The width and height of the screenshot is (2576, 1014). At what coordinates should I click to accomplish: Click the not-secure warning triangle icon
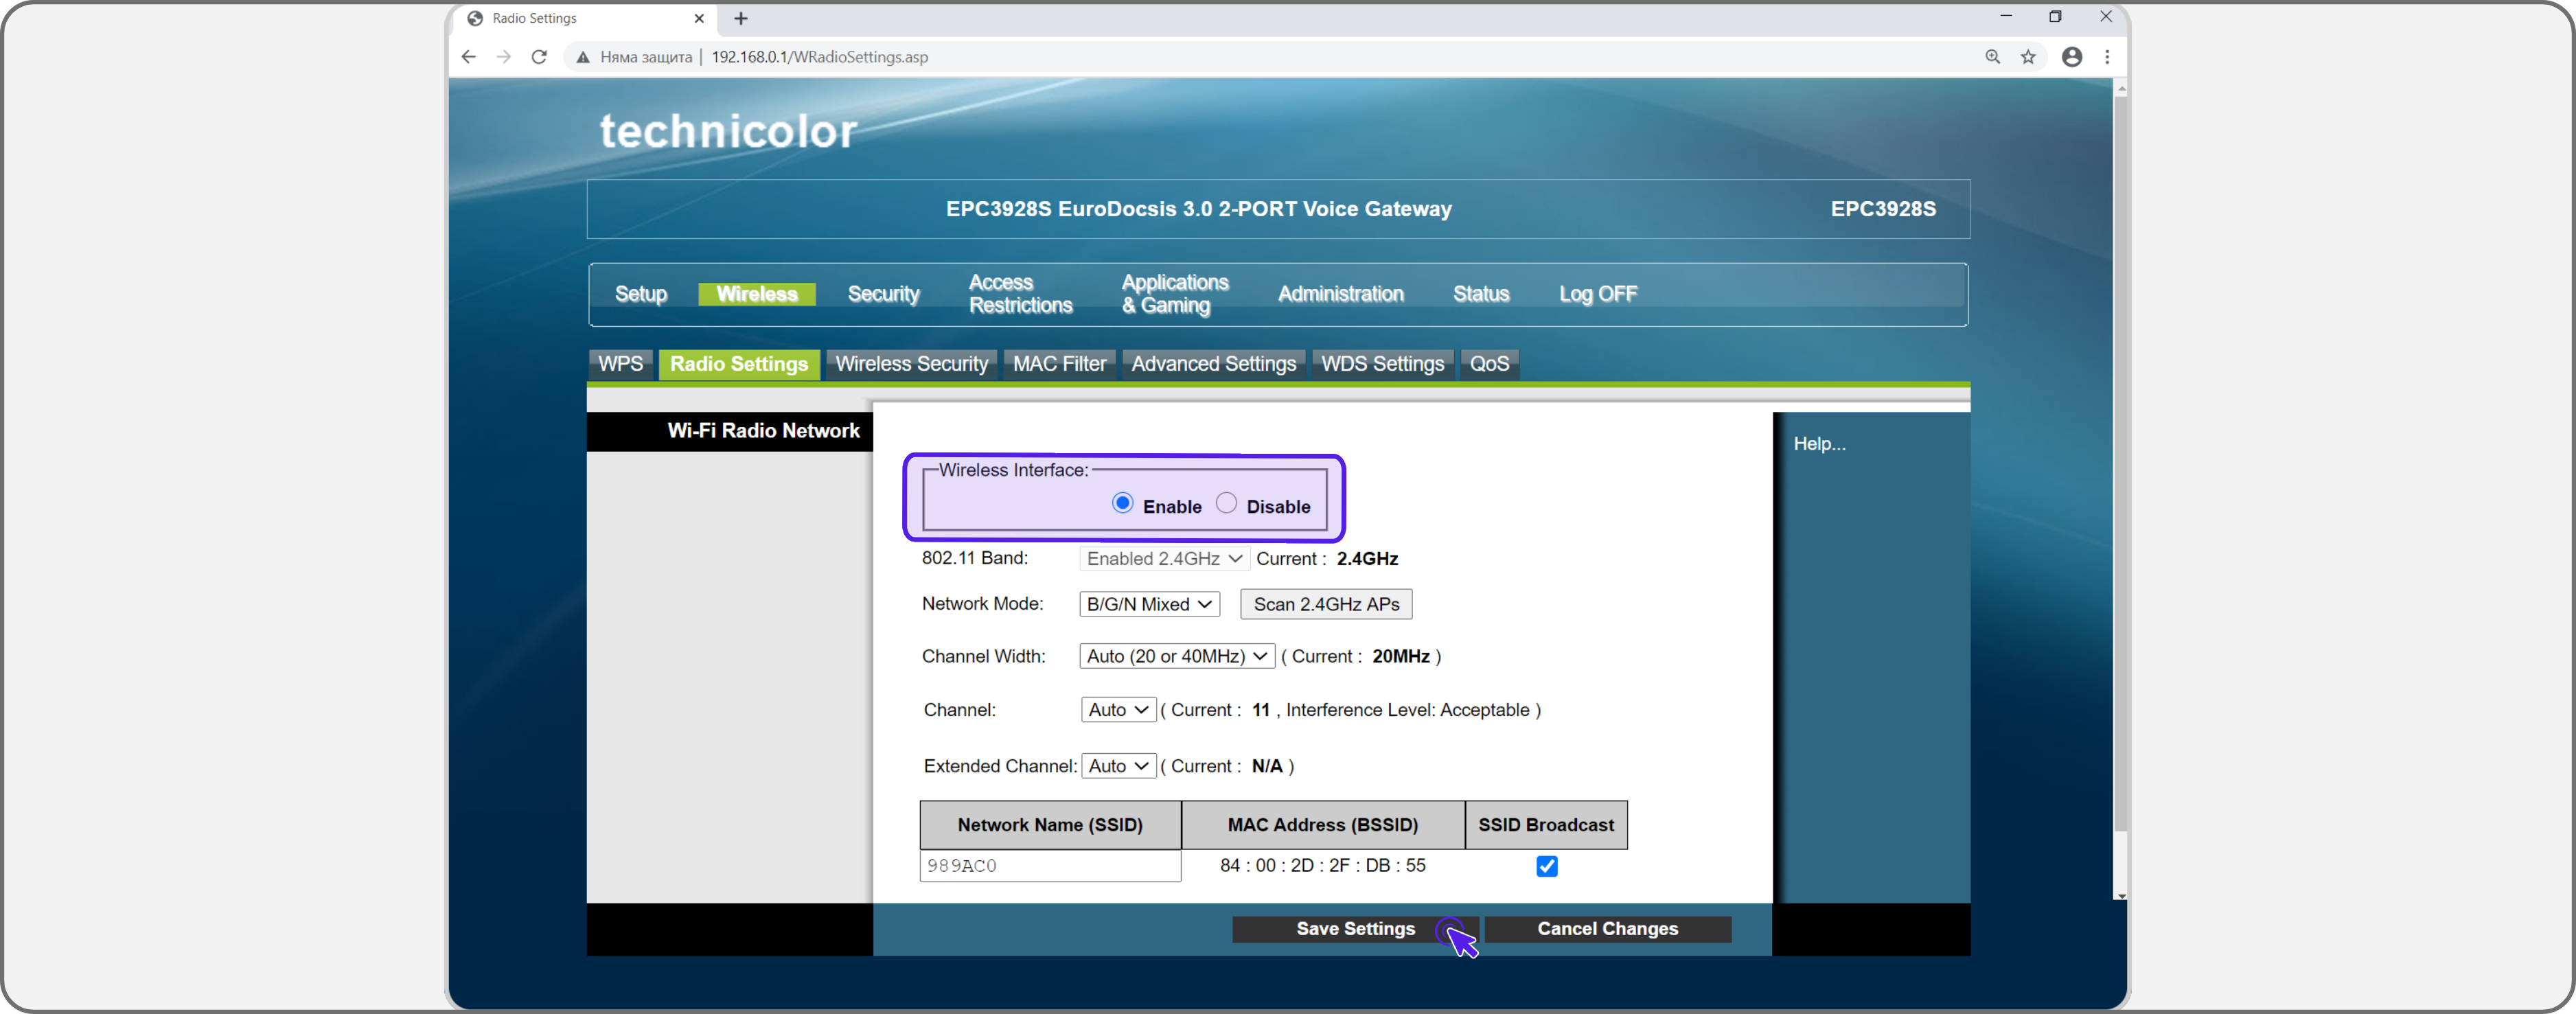pyautogui.click(x=583, y=57)
